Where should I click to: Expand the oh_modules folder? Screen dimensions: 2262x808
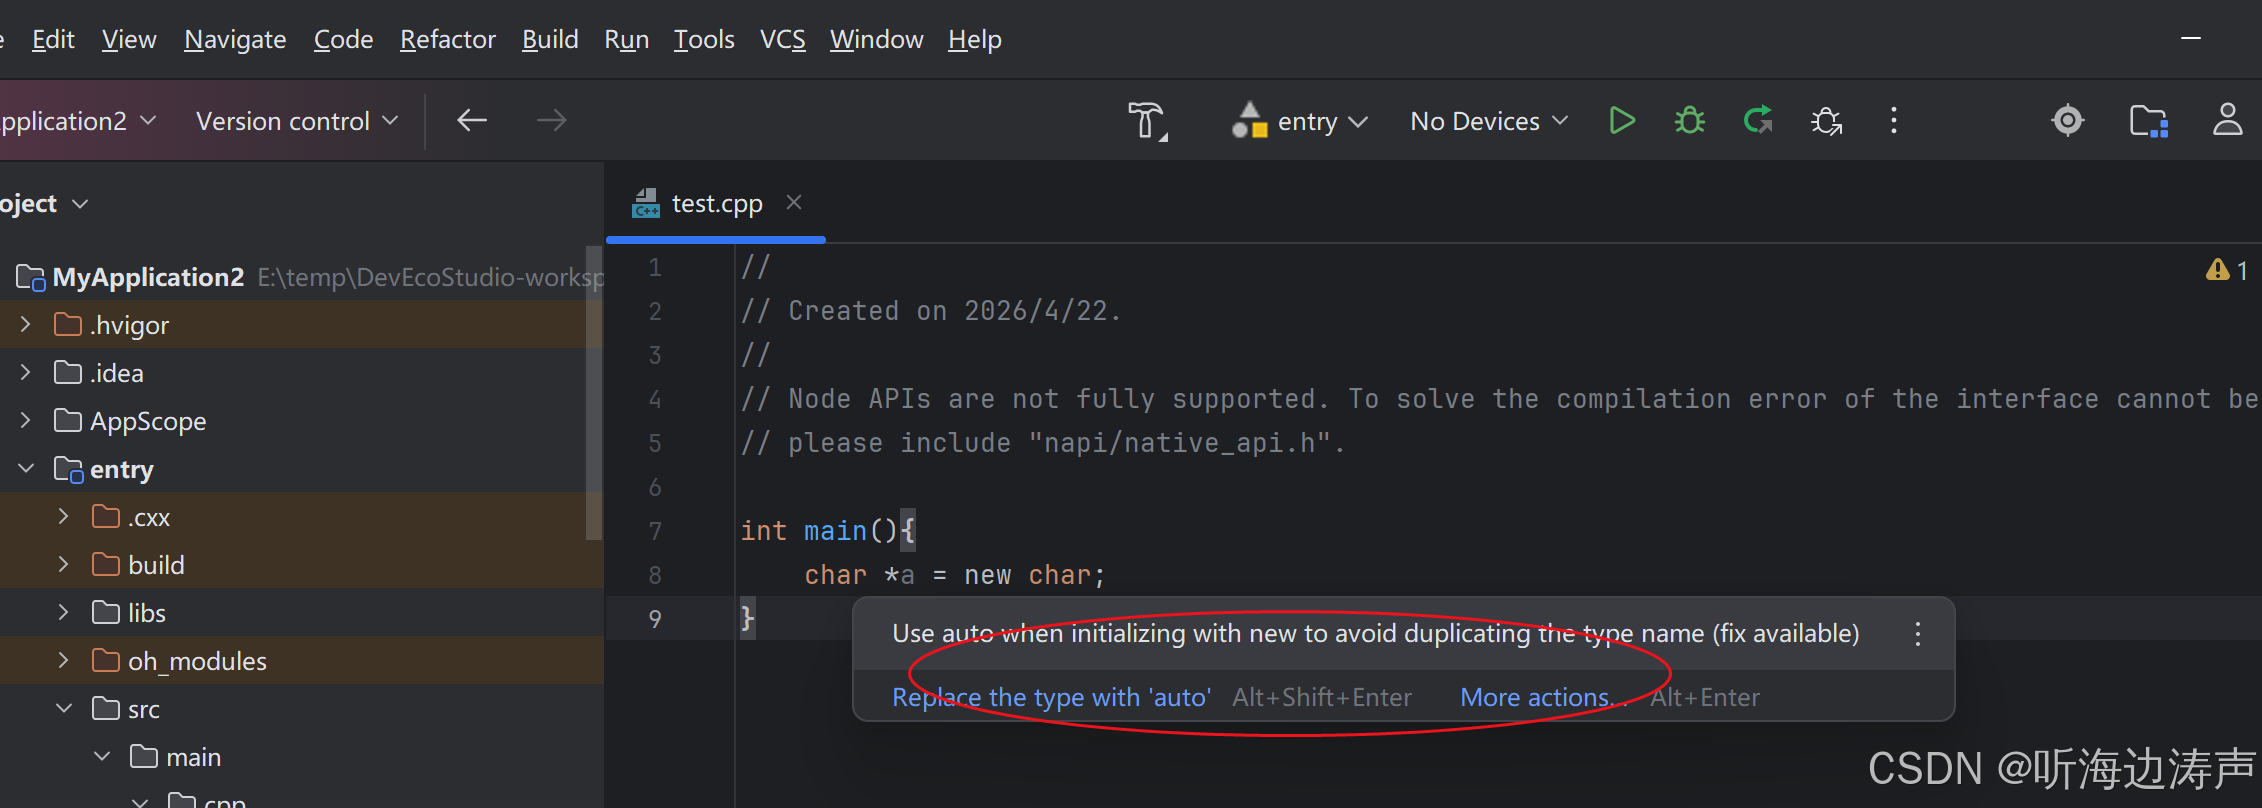[64, 661]
